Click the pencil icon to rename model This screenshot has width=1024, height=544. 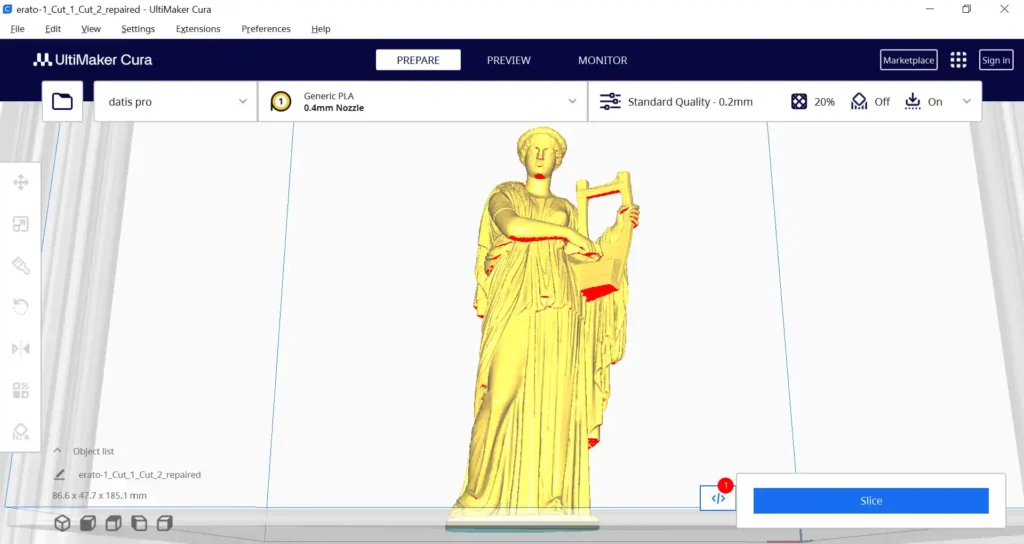point(59,474)
